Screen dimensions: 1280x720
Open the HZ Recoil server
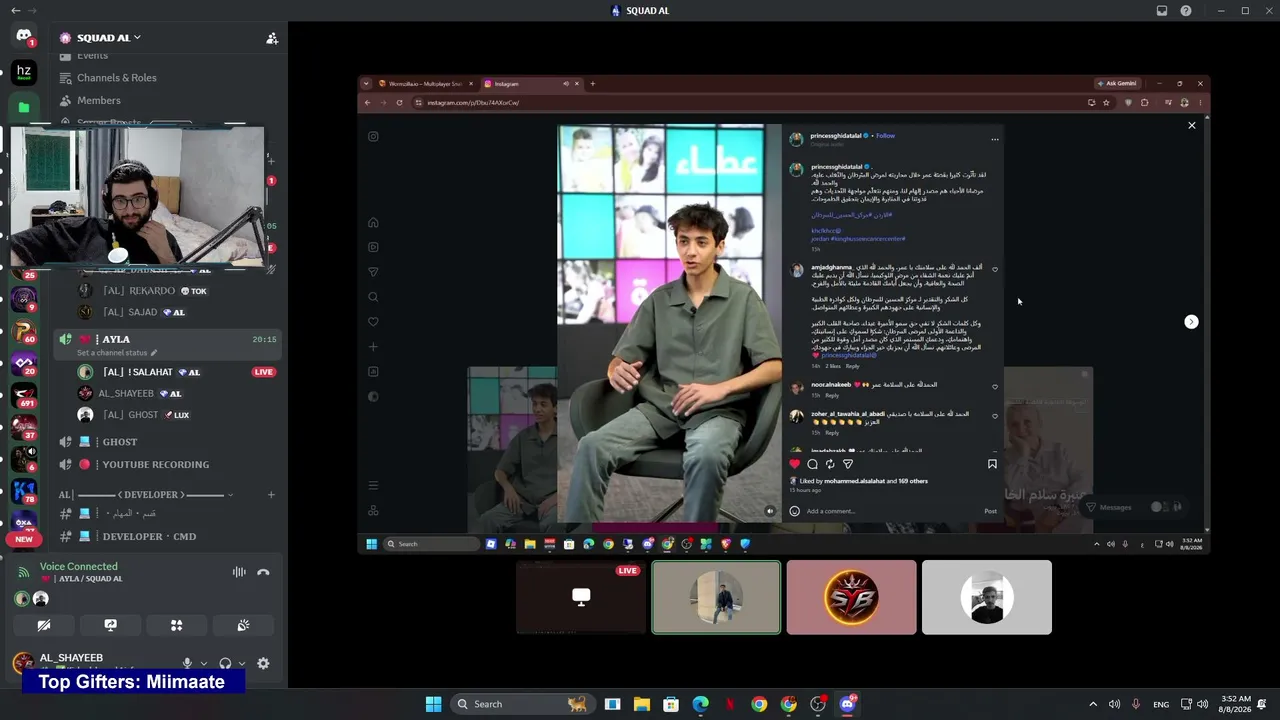coord(24,72)
